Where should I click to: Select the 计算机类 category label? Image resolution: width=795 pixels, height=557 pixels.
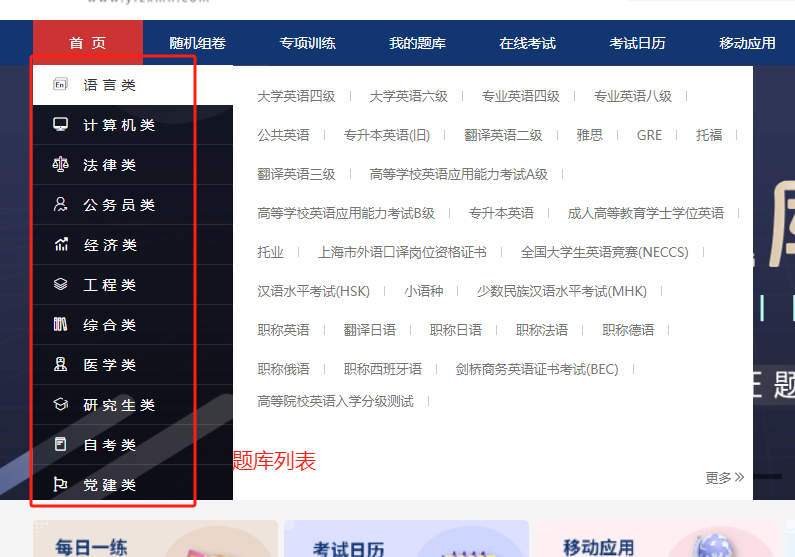(119, 125)
